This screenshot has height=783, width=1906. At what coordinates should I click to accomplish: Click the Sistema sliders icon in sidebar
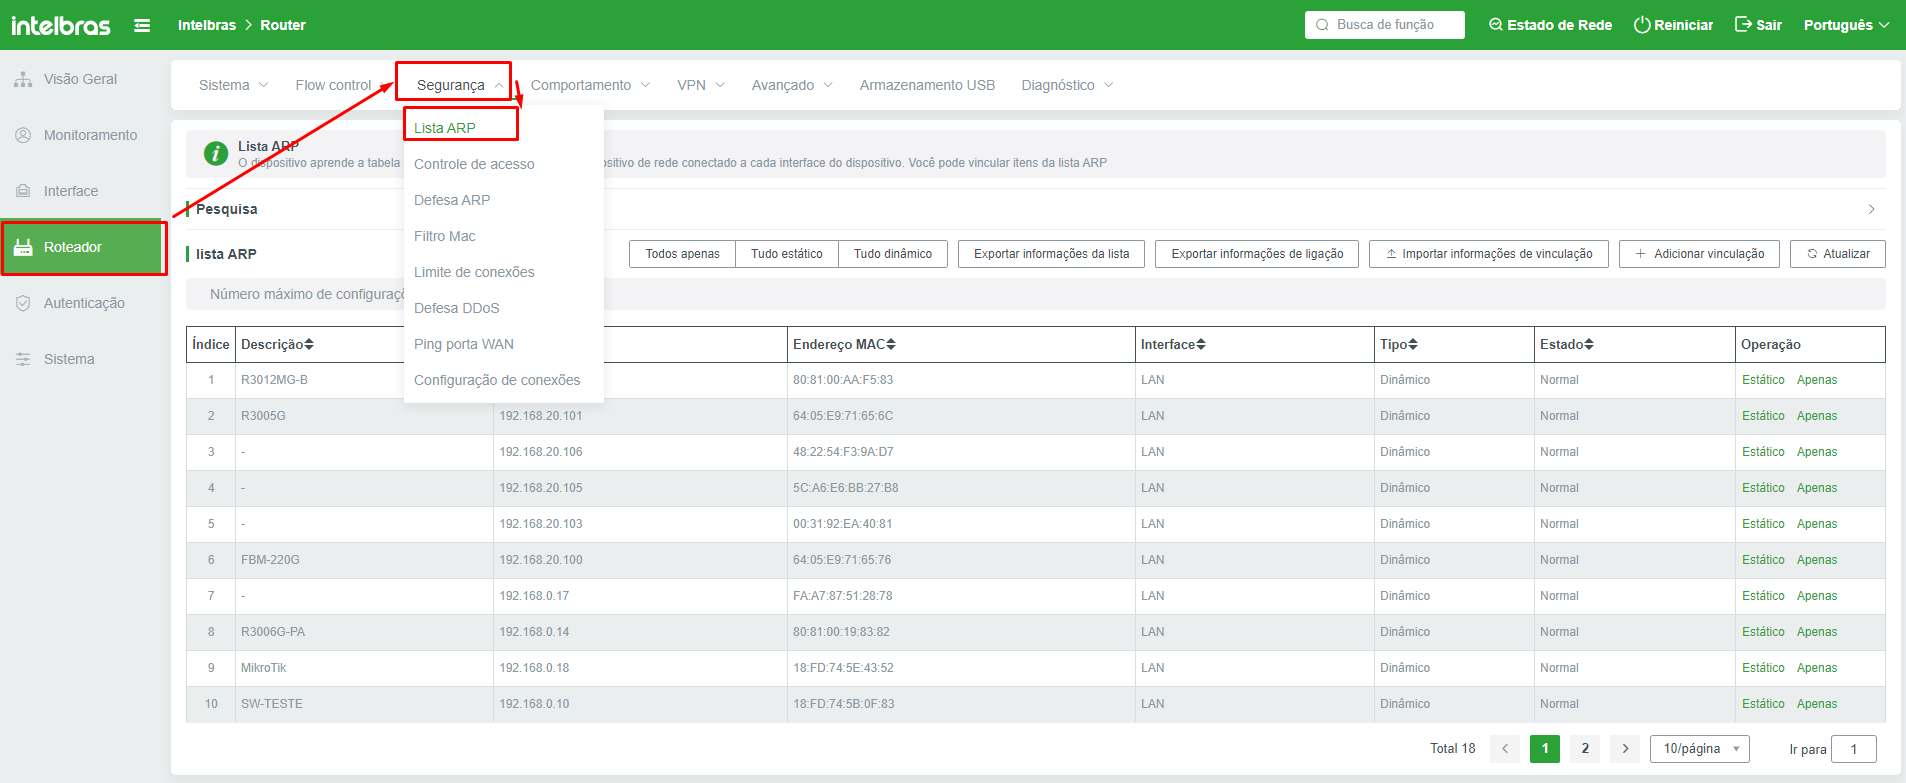[23, 359]
